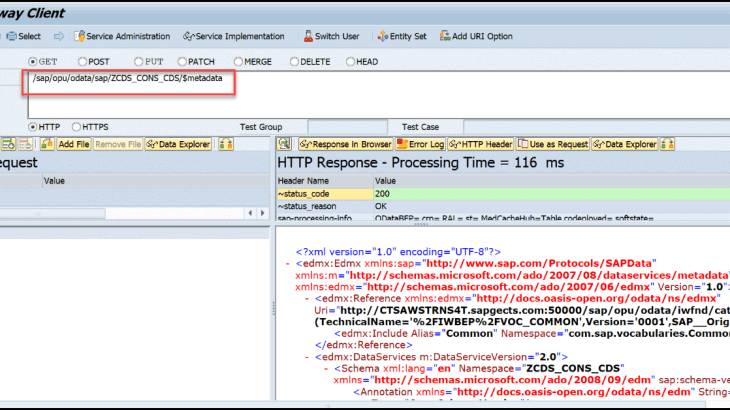This screenshot has height=410, width=730.
Task: Click Entity Set button
Action: pyautogui.click(x=402, y=36)
